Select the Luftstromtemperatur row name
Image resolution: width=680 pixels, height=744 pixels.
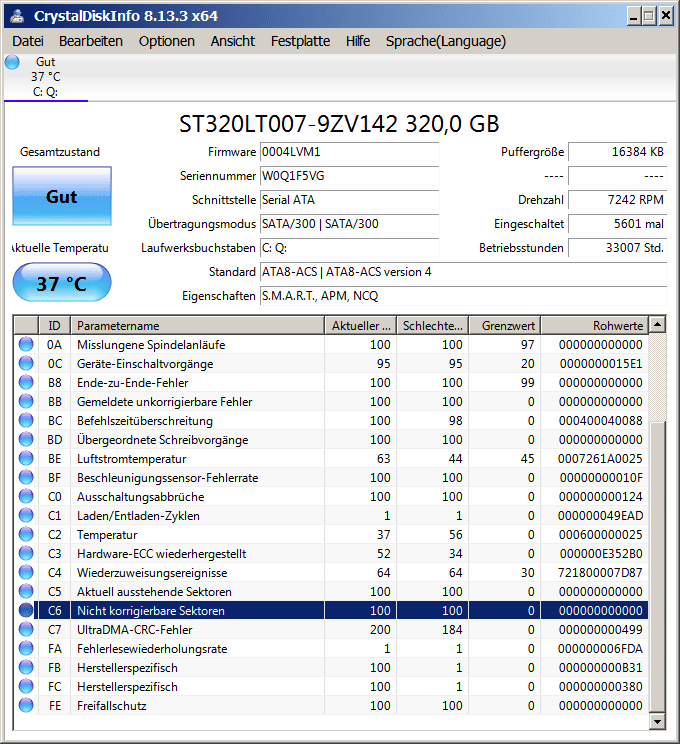(131, 459)
